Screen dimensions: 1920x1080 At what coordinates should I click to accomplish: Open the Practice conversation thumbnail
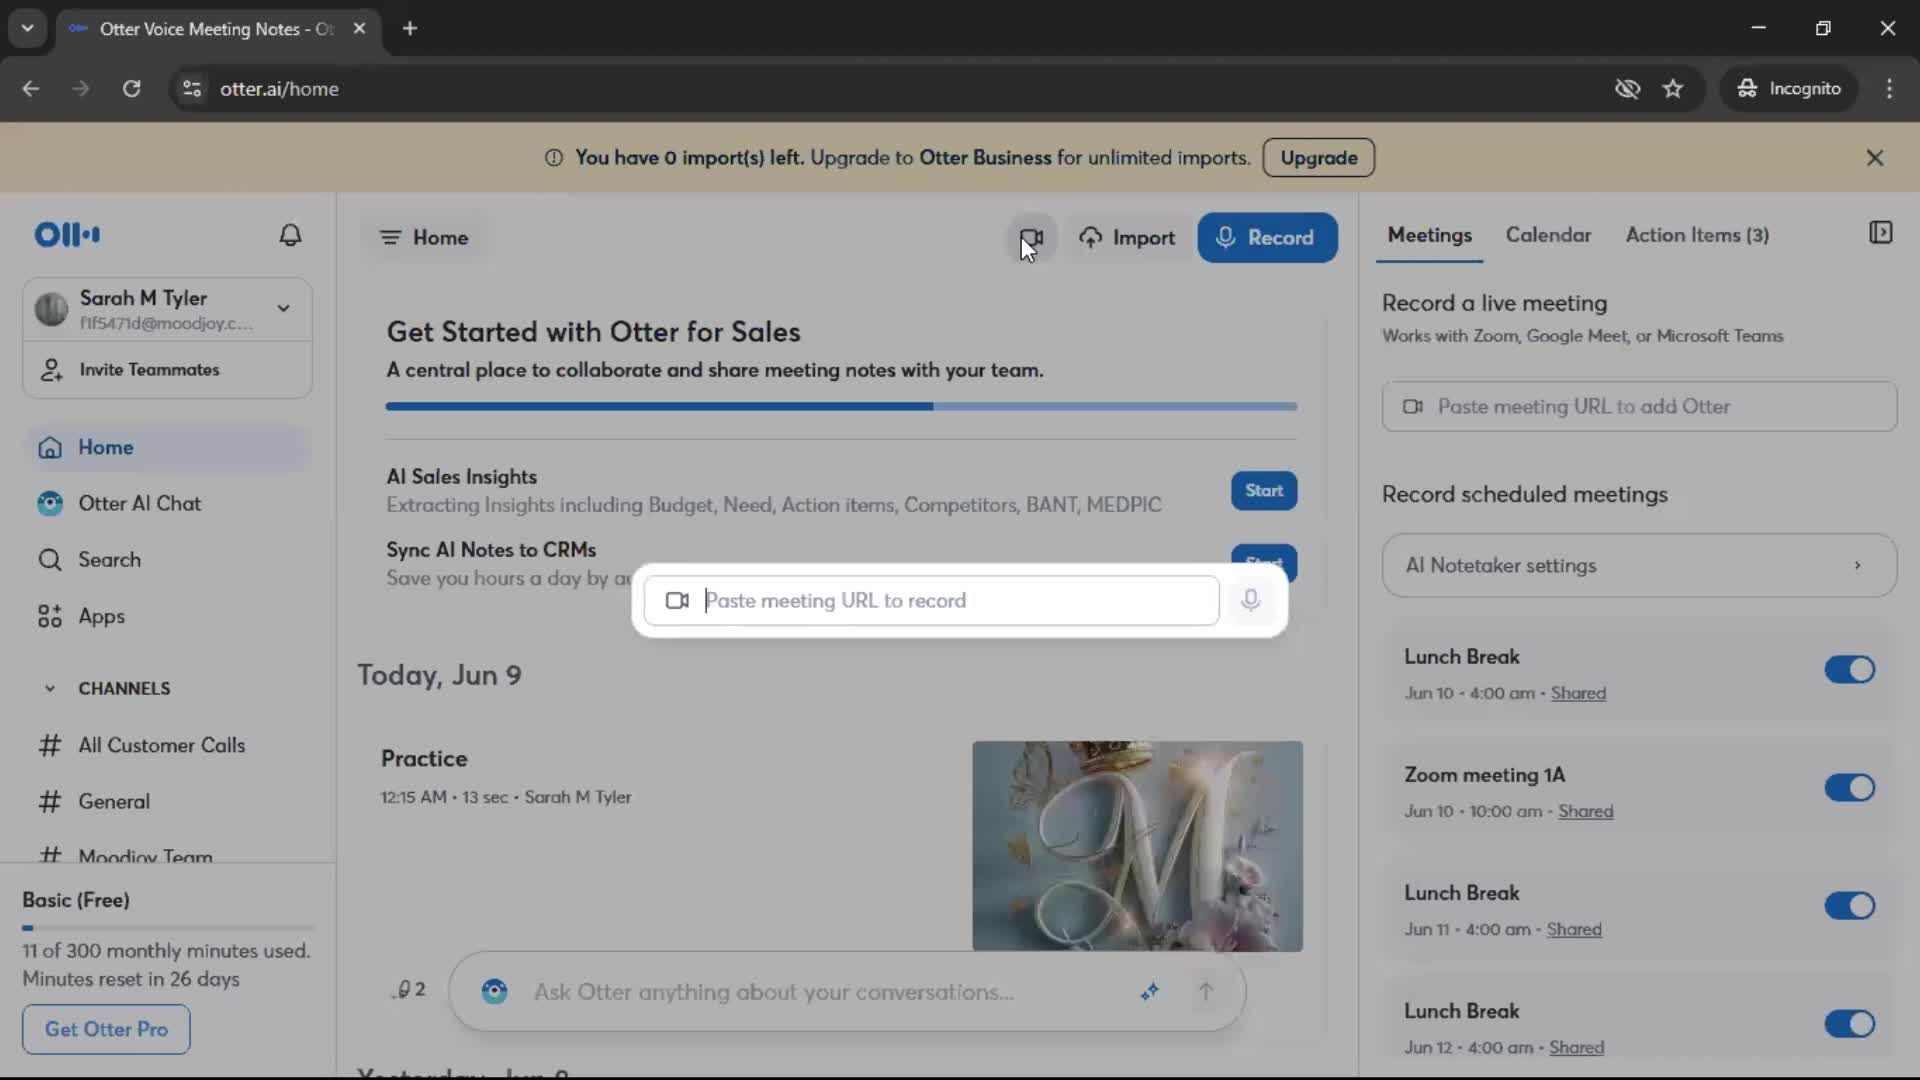click(x=1137, y=846)
